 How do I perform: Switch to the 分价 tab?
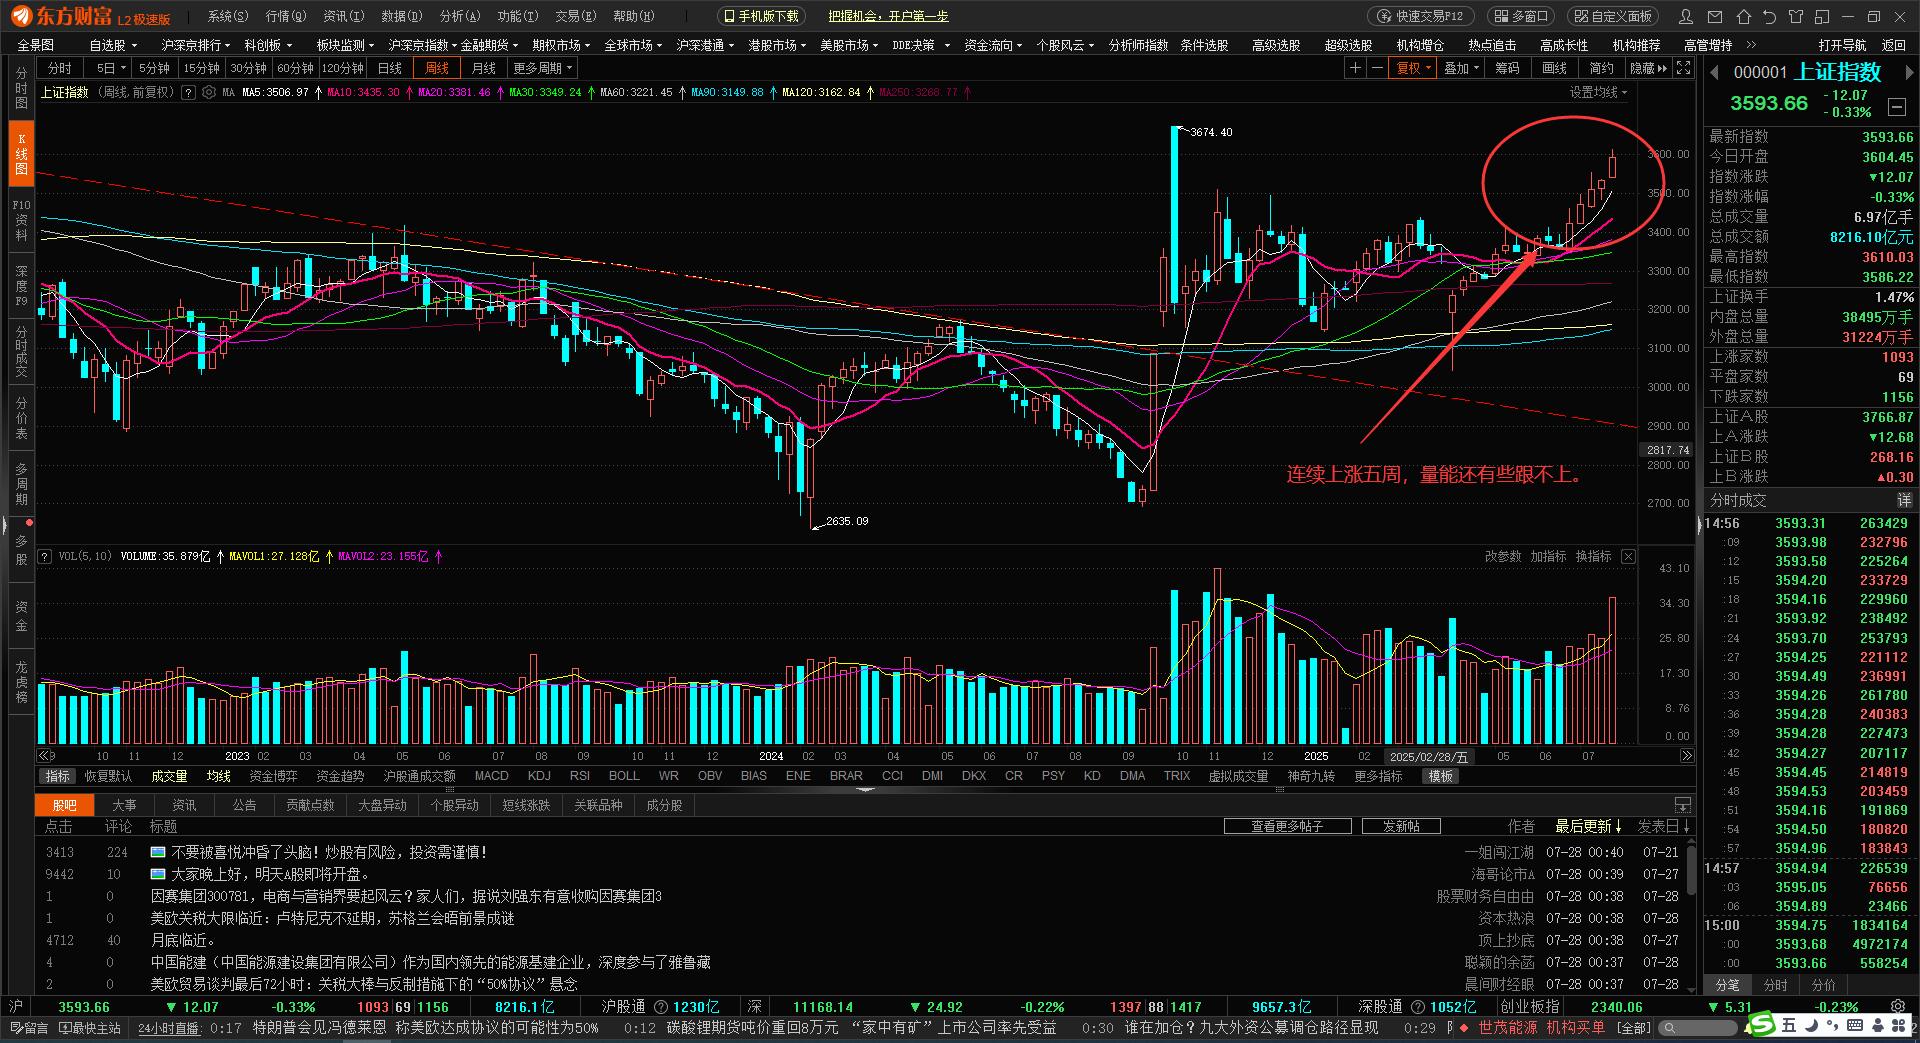pos(1824,985)
